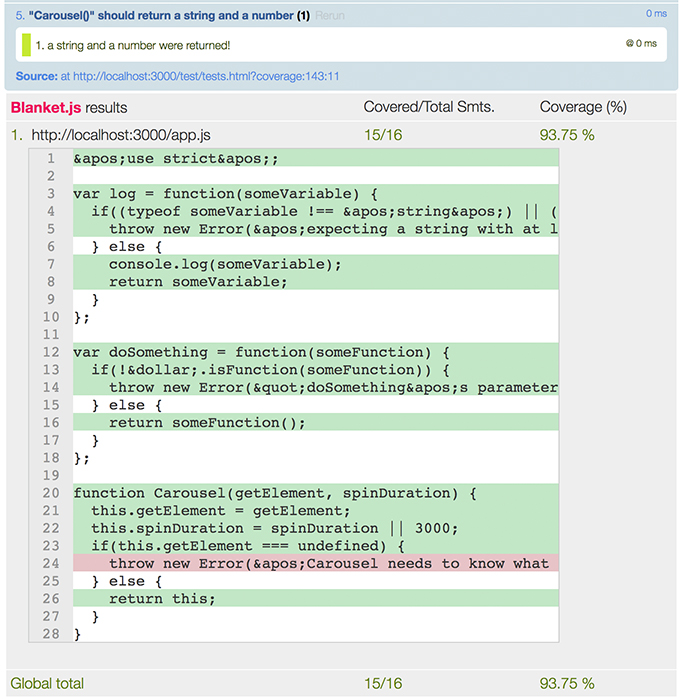Click the 93.75 % coverage value for app.js
Image resolution: width=700 pixels, height=700 pixels.
(x=567, y=135)
